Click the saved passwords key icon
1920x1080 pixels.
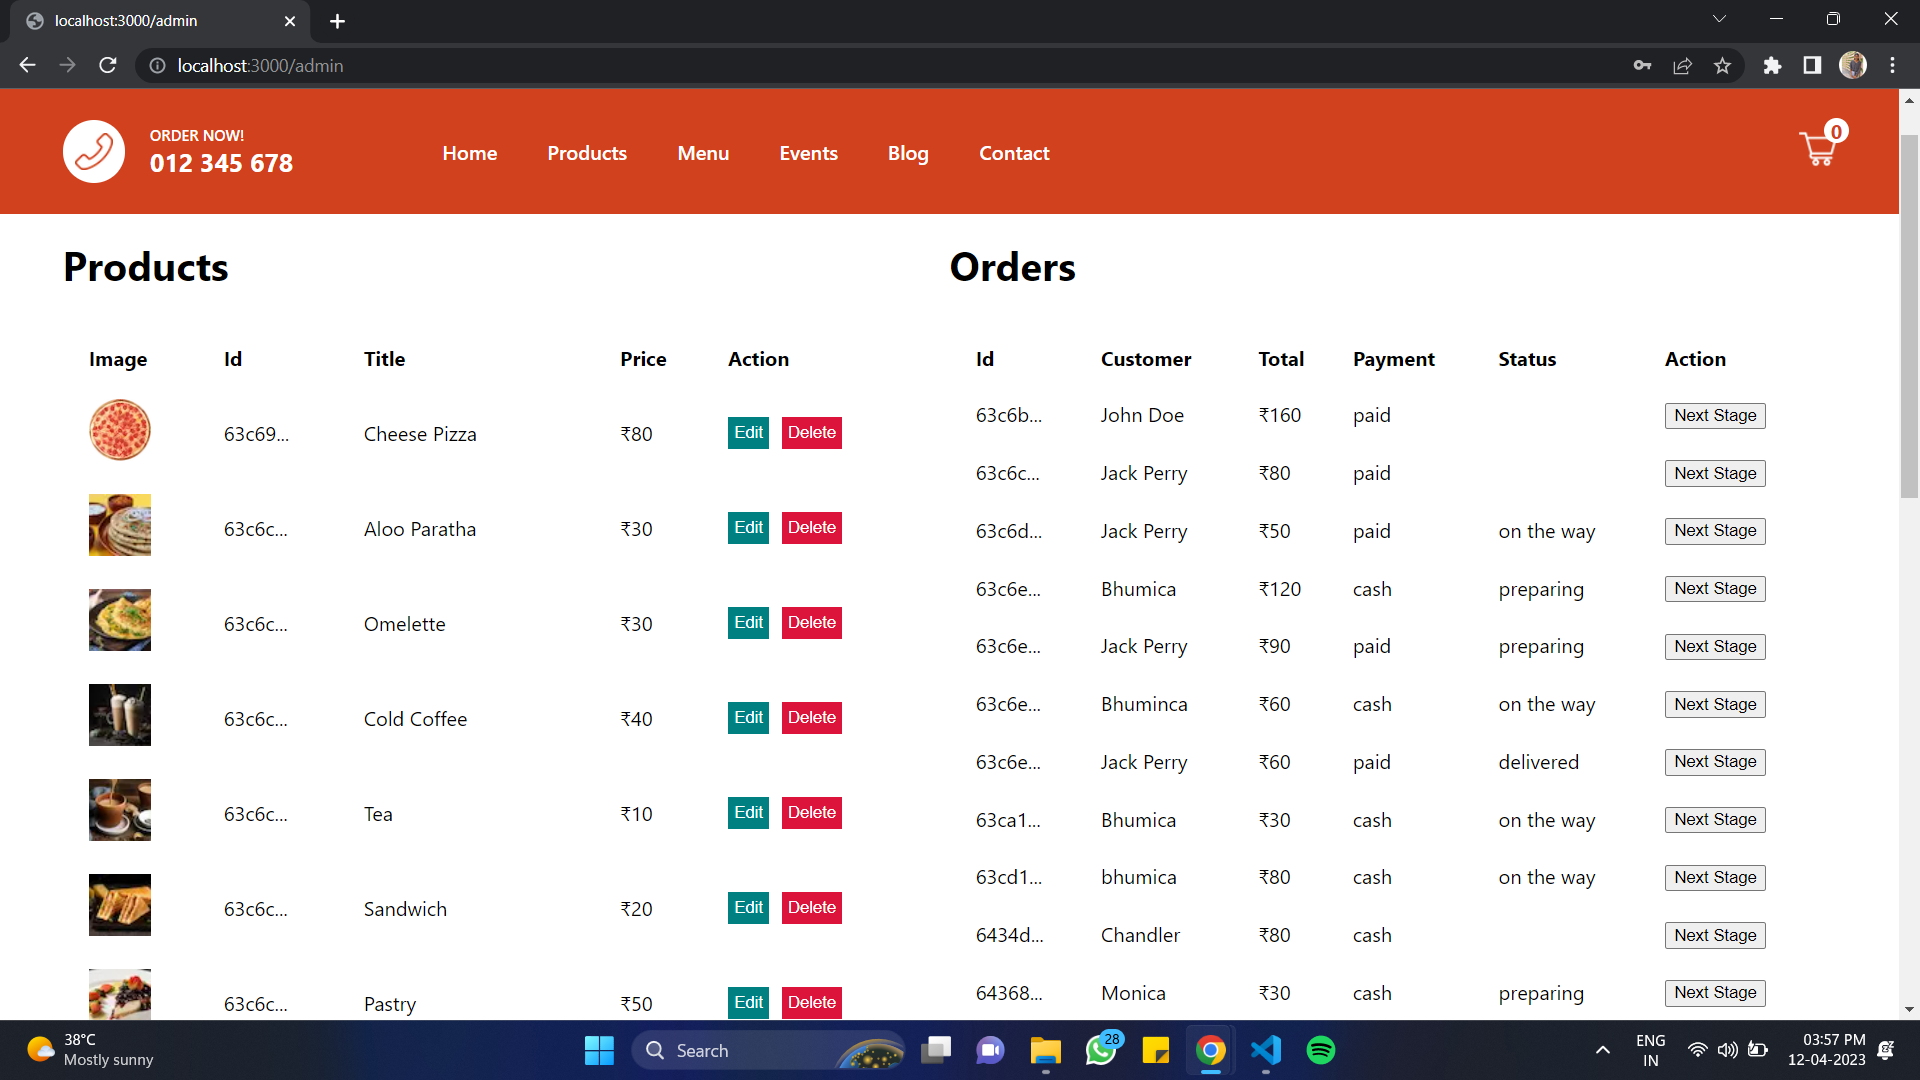[x=1642, y=65]
